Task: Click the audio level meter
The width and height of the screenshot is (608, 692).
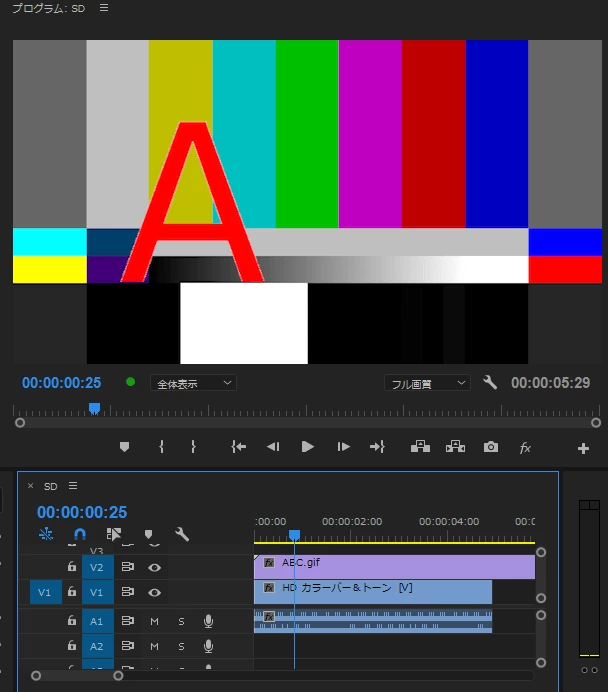Action: coord(589,578)
